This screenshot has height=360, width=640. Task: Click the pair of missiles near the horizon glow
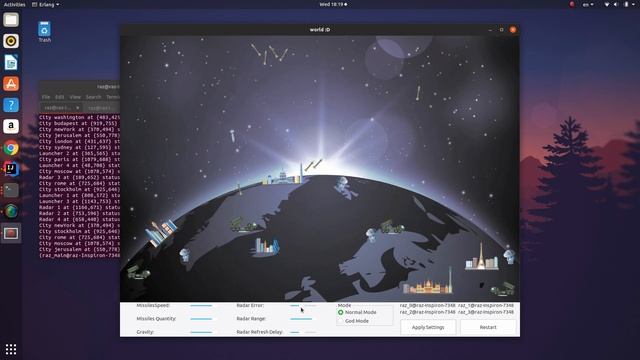tap(313, 165)
